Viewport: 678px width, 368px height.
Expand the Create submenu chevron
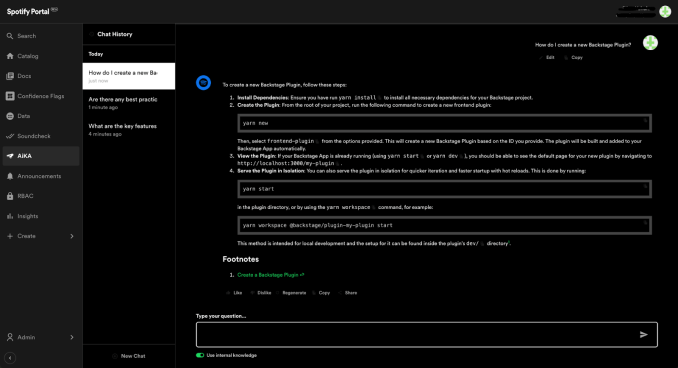[72, 236]
